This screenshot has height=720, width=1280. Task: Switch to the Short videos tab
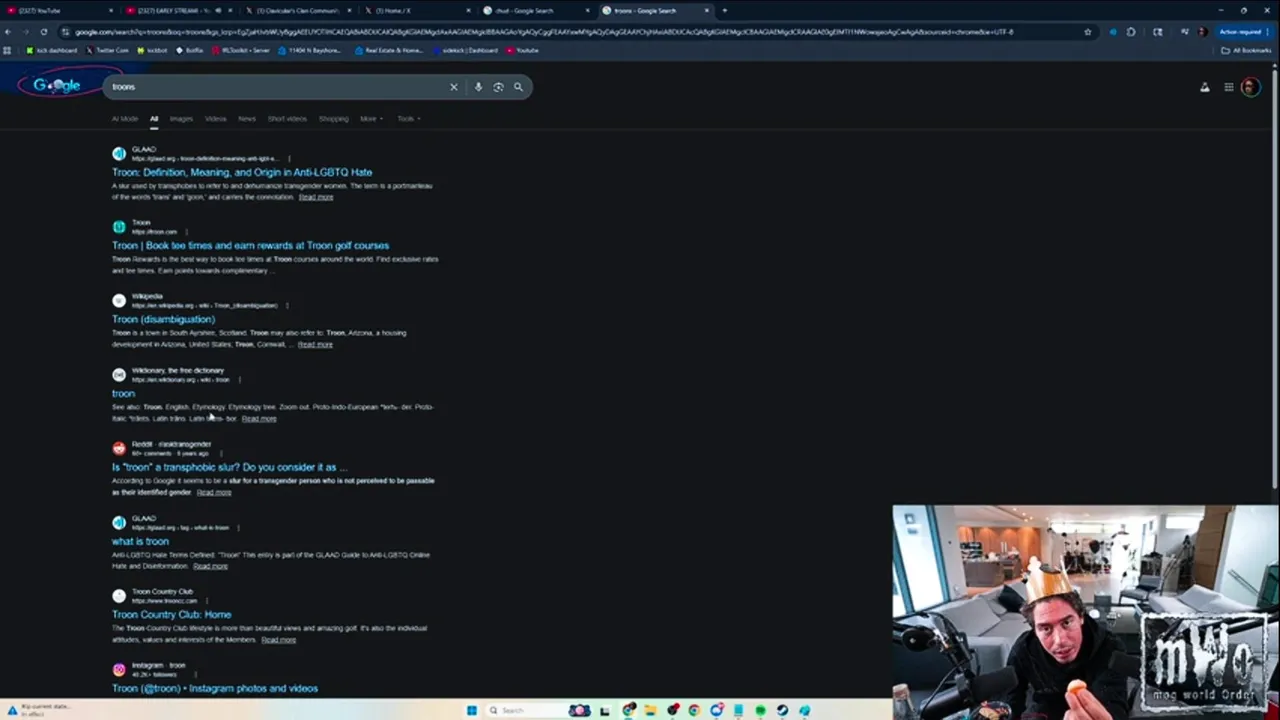pos(287,119)
